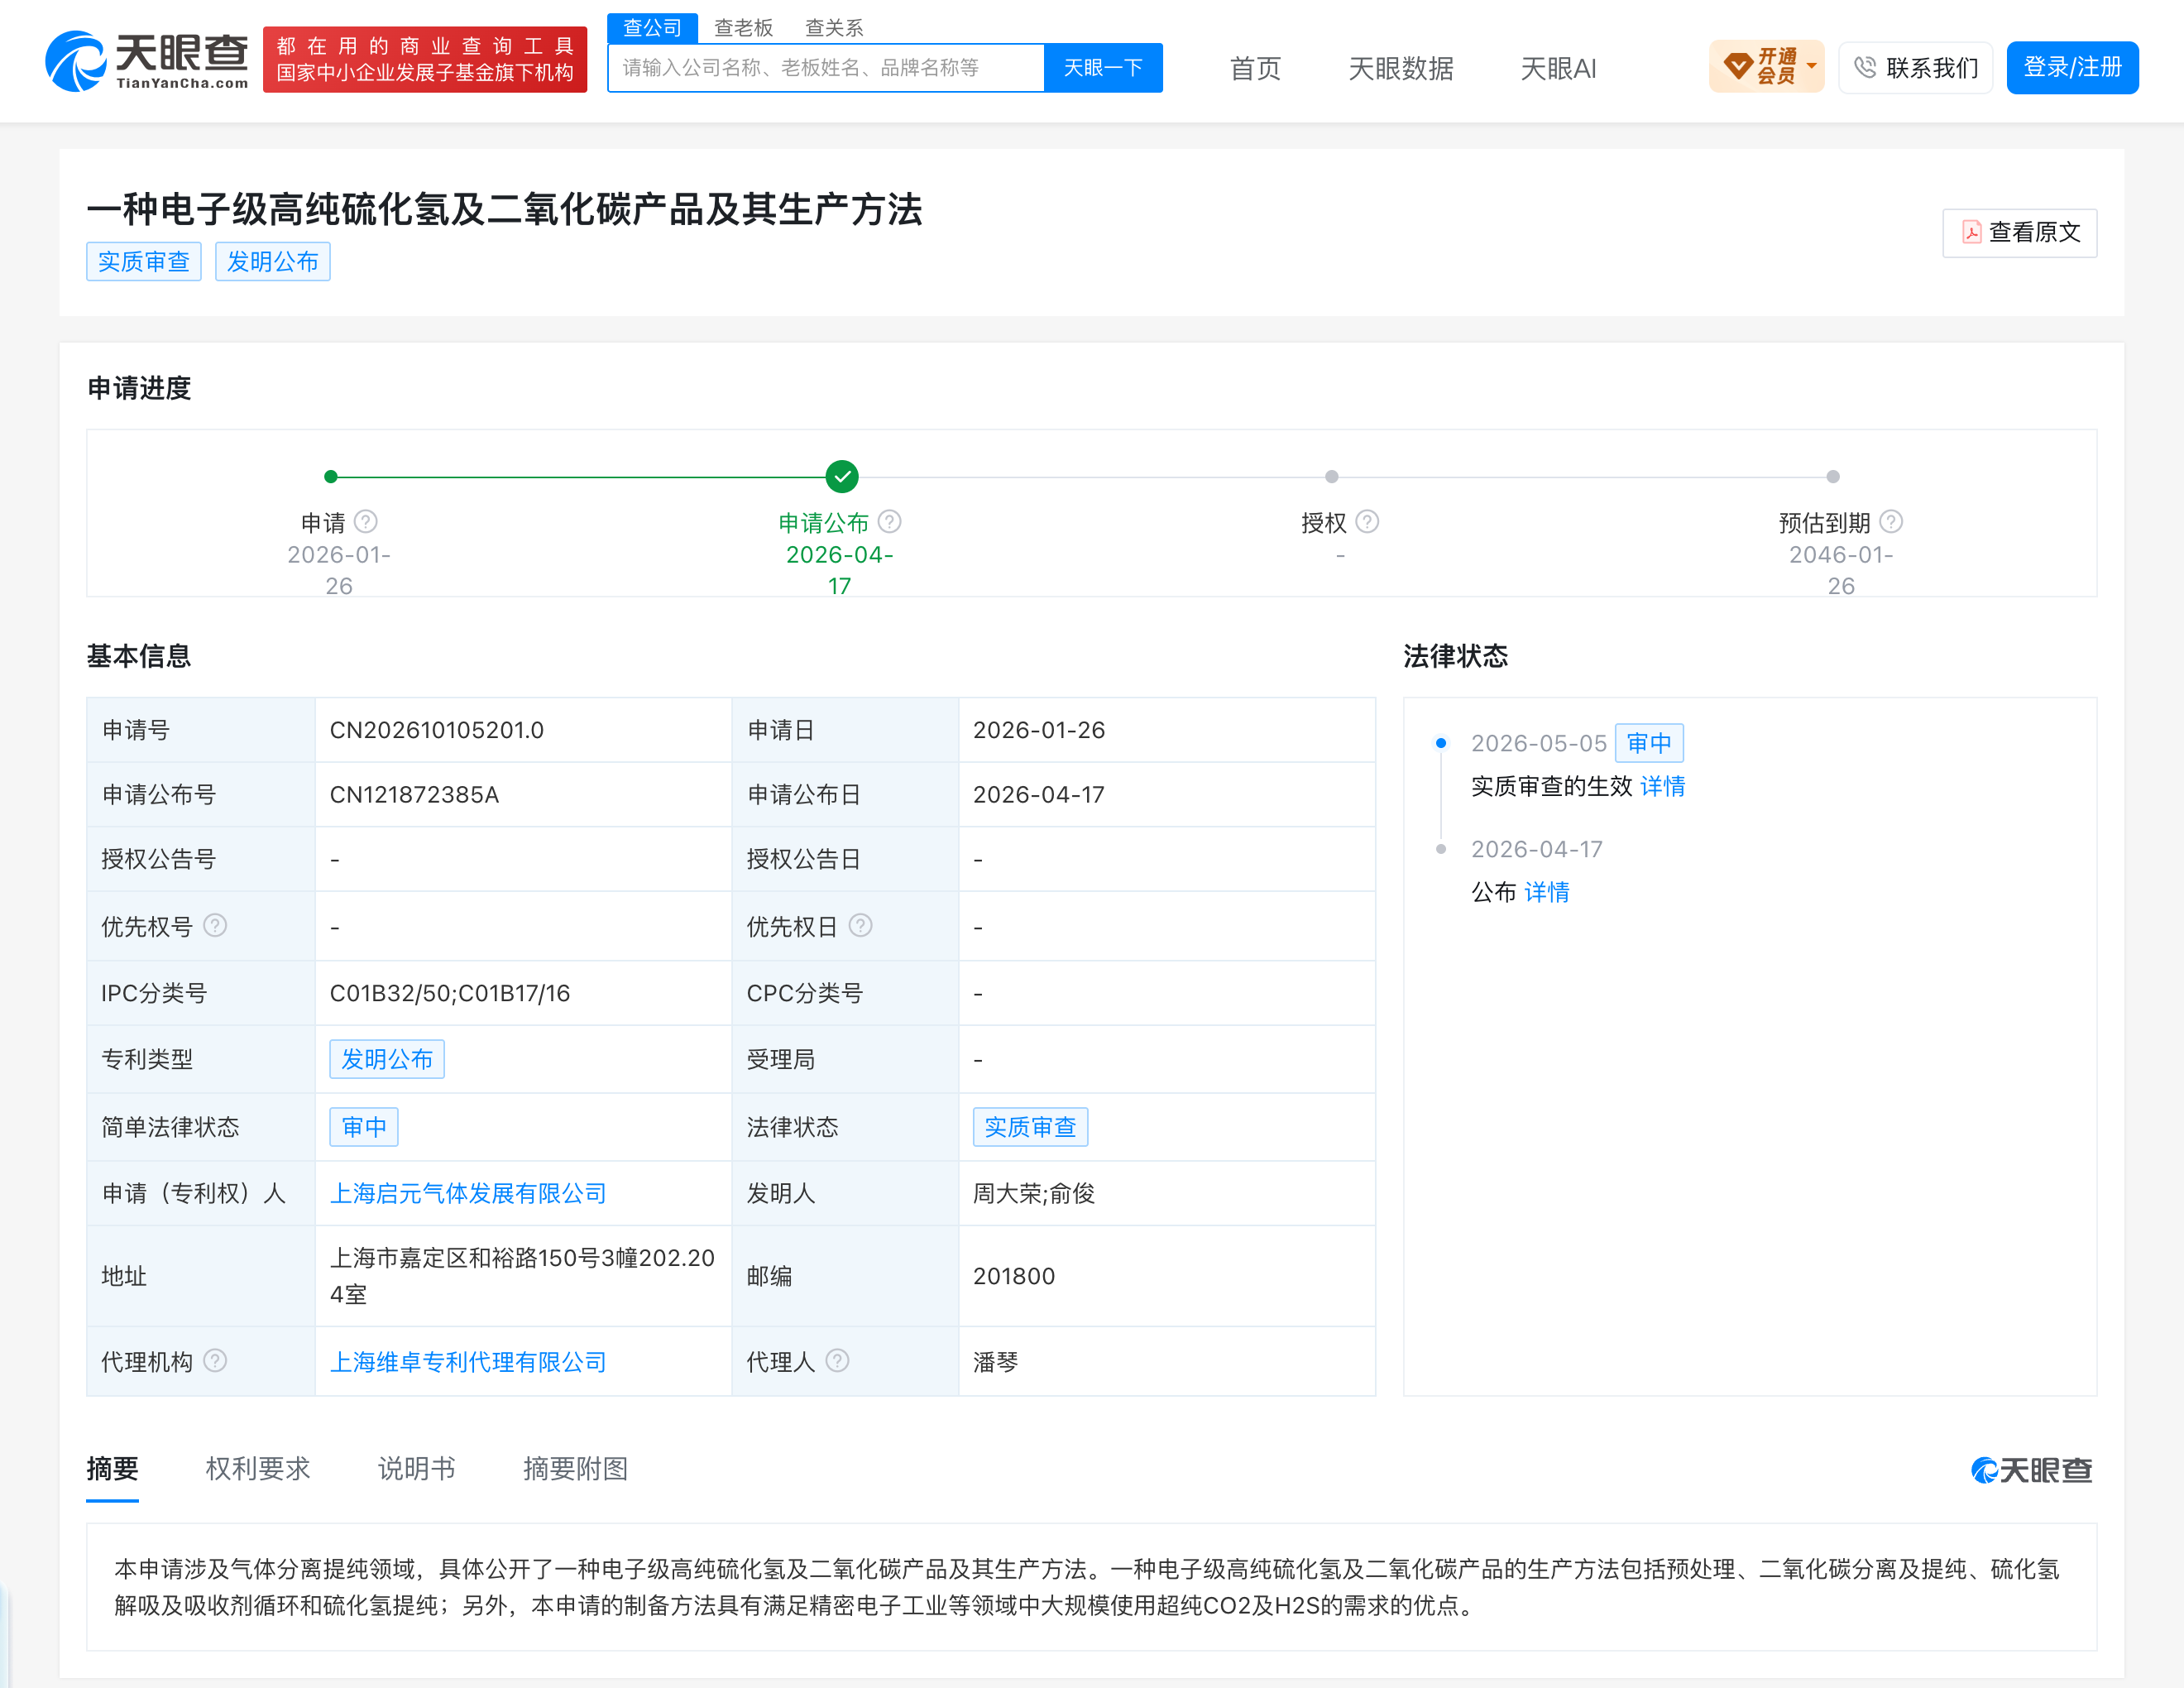Image resolution: width=2184 pixels, height=1688 pixels.
Task: Click IPC value C01B32/50;C01B17/16
Action: pyautogui.click(x=450, y=993)
